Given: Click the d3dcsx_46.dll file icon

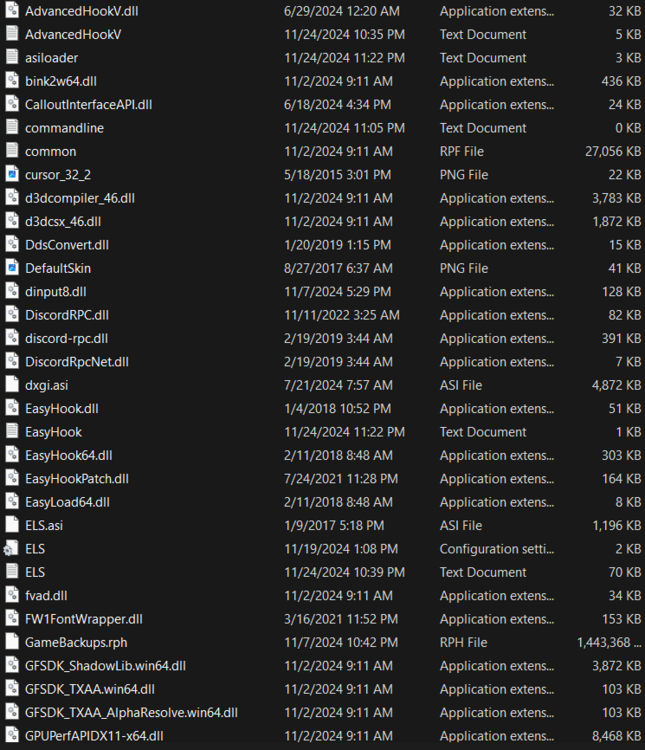Looking at the screenshot, I should tap(12, 221).
